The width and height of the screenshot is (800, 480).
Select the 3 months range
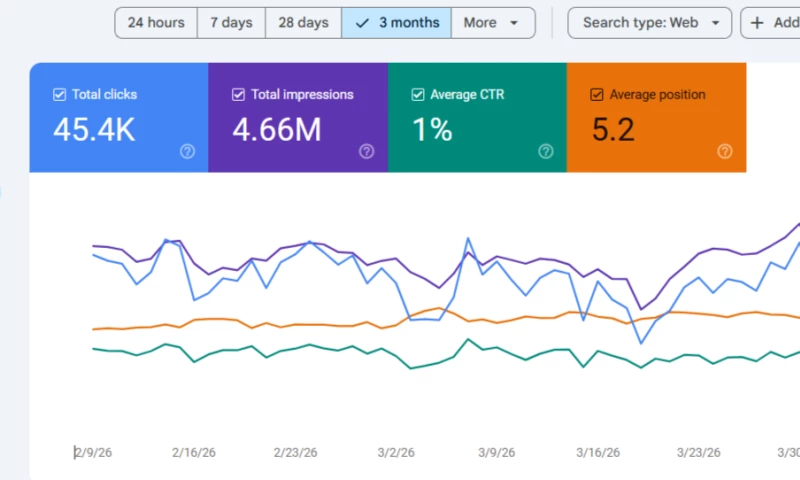pyautogui.click(x=396, y=23)
